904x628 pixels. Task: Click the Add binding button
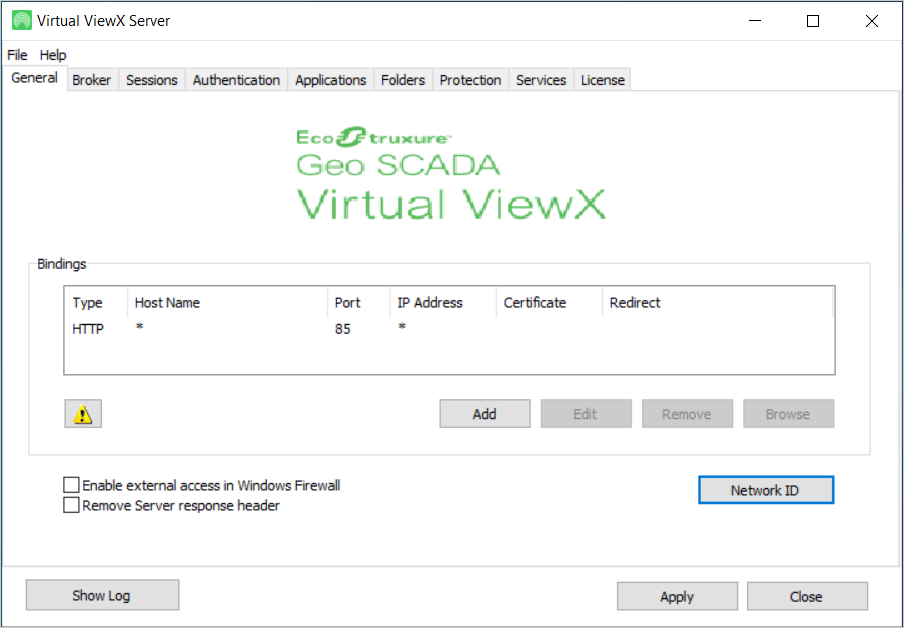click(x=484, y=414)
